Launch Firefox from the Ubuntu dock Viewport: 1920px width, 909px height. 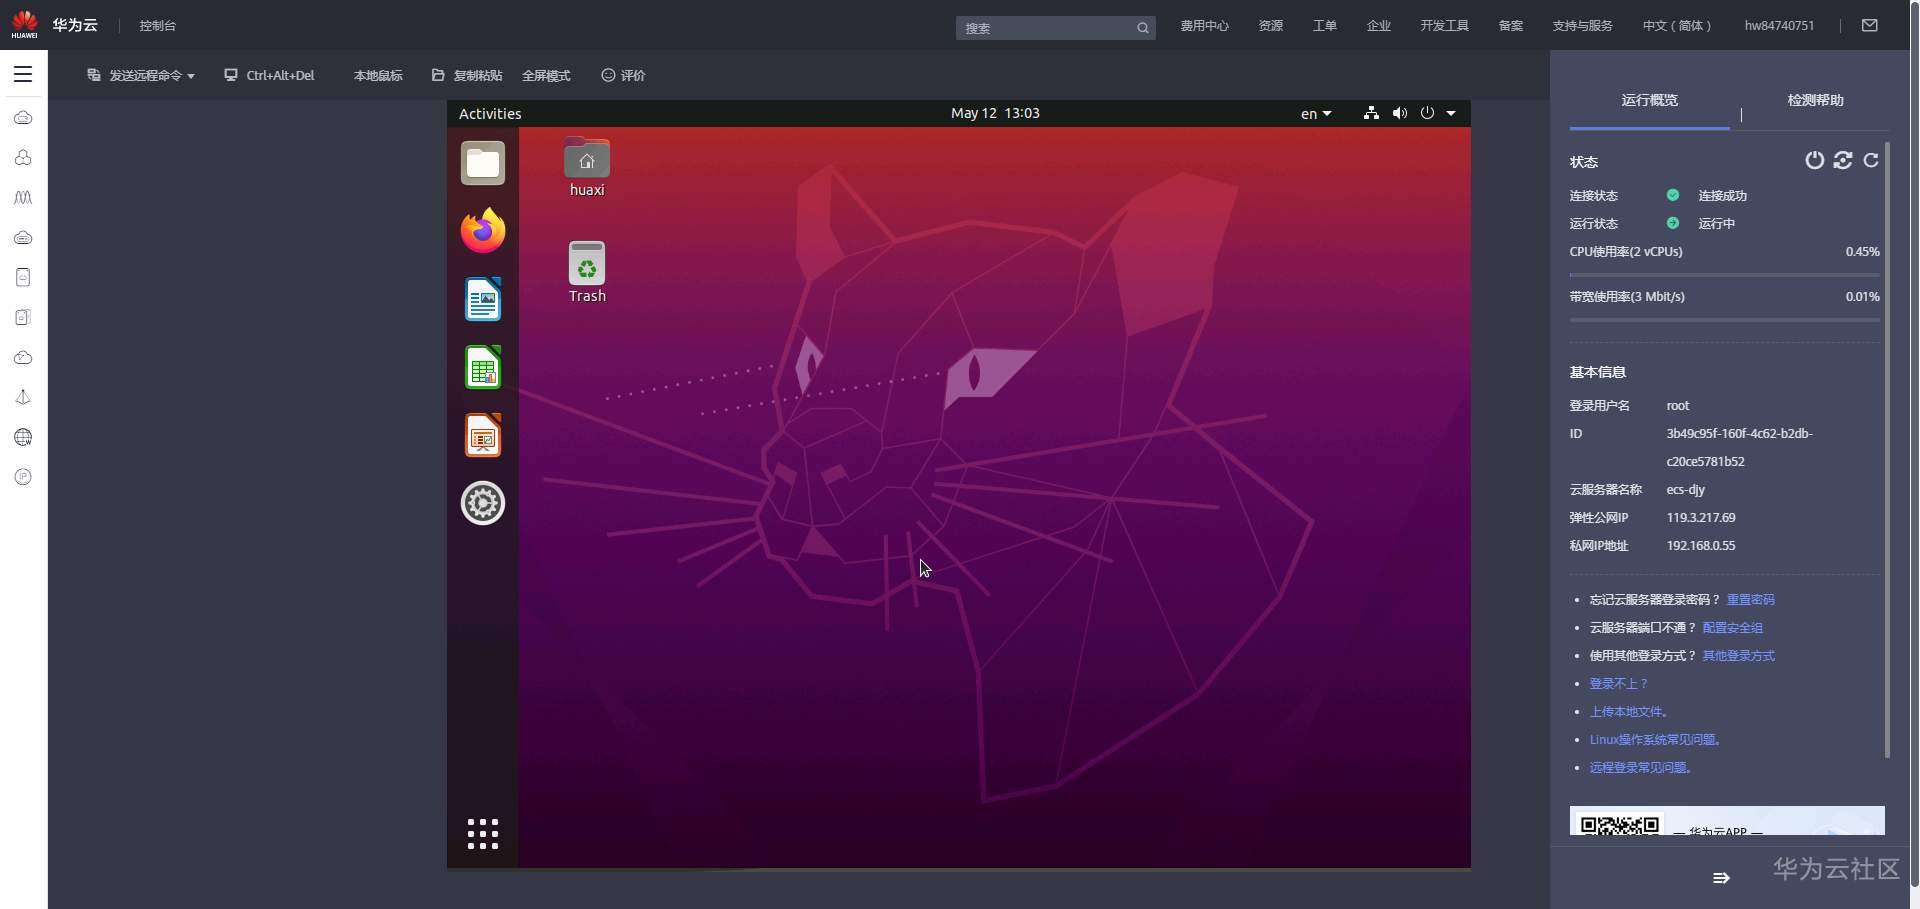483,231
